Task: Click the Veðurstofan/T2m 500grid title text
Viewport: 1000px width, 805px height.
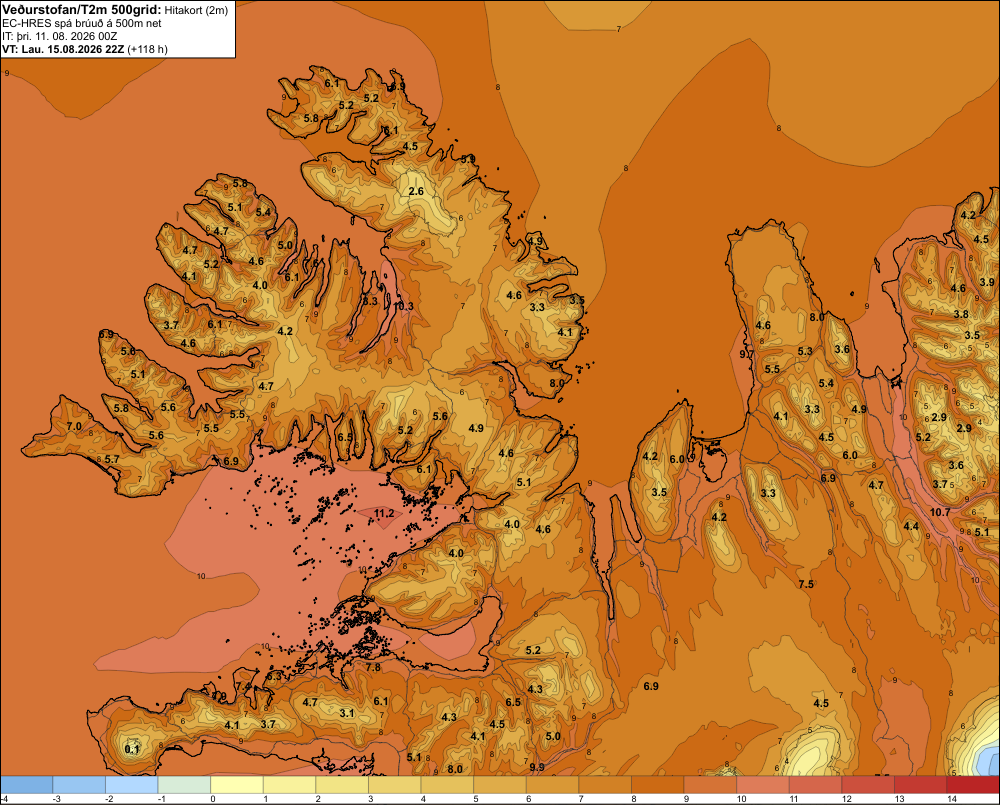Action: [x=82, y=9]
